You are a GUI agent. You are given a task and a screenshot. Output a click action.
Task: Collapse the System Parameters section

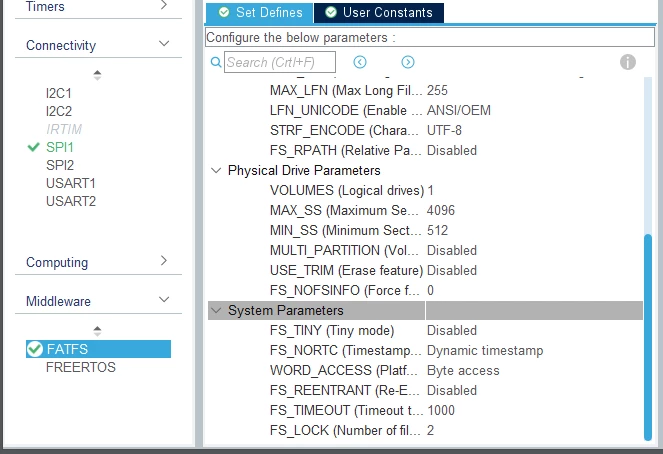[216, 310]
